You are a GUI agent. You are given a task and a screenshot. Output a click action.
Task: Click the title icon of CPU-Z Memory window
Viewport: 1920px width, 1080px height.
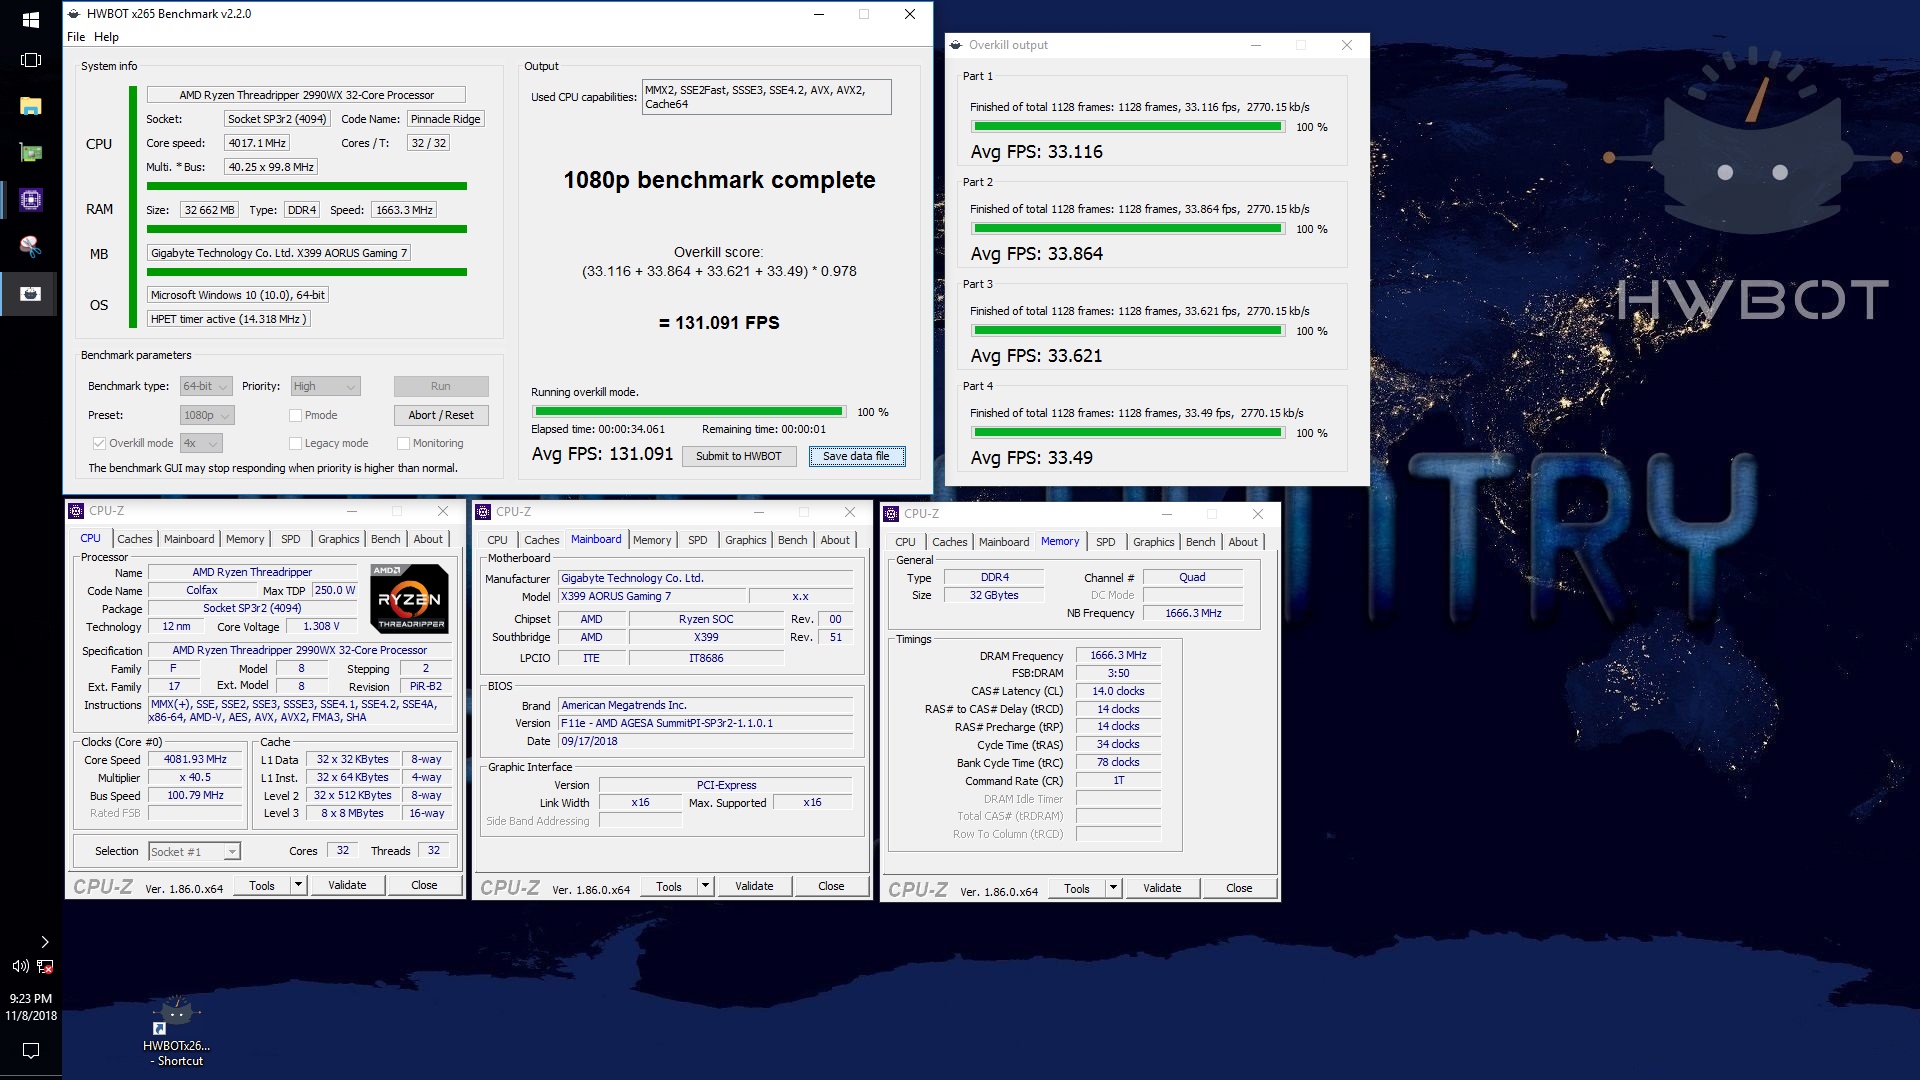coord(891,514)
